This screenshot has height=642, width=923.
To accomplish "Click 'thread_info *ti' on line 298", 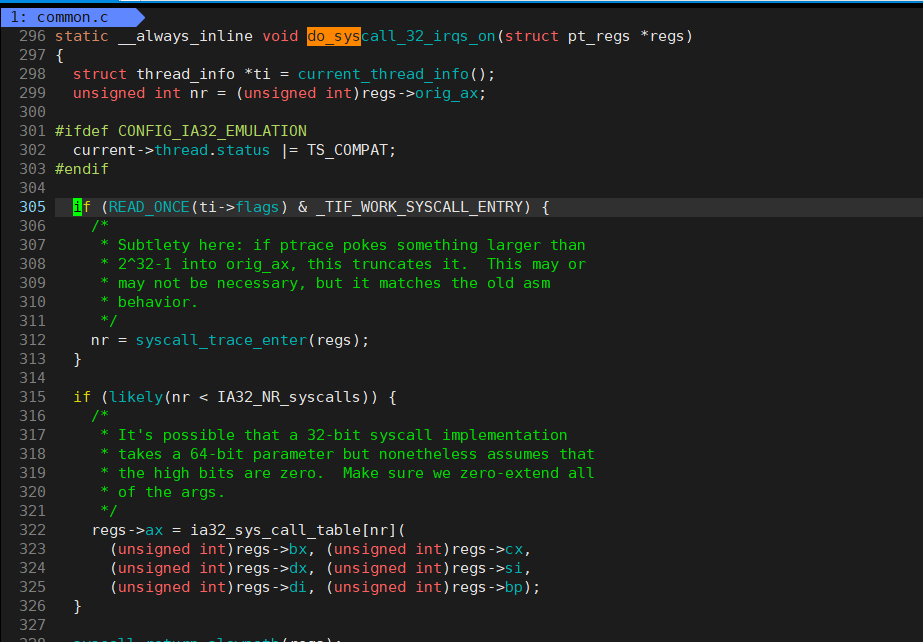I will 204,74.
